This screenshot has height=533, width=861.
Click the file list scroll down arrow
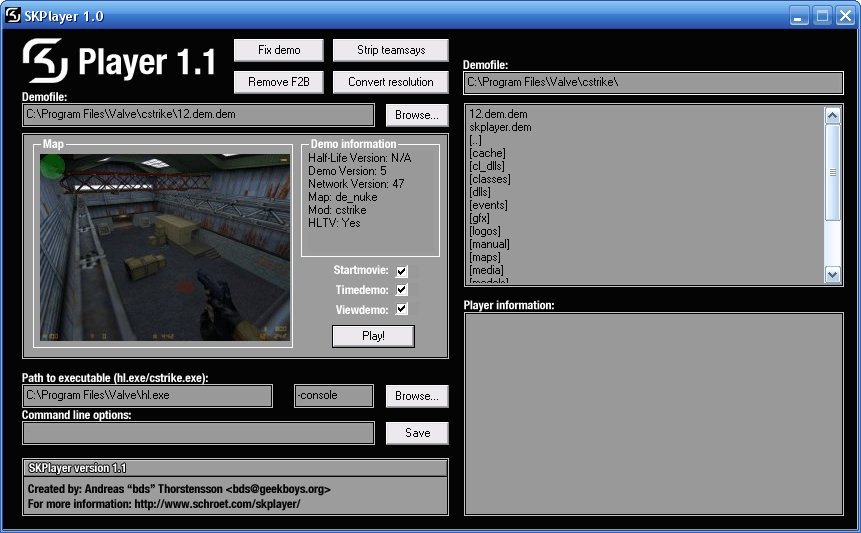pos(832,274)
